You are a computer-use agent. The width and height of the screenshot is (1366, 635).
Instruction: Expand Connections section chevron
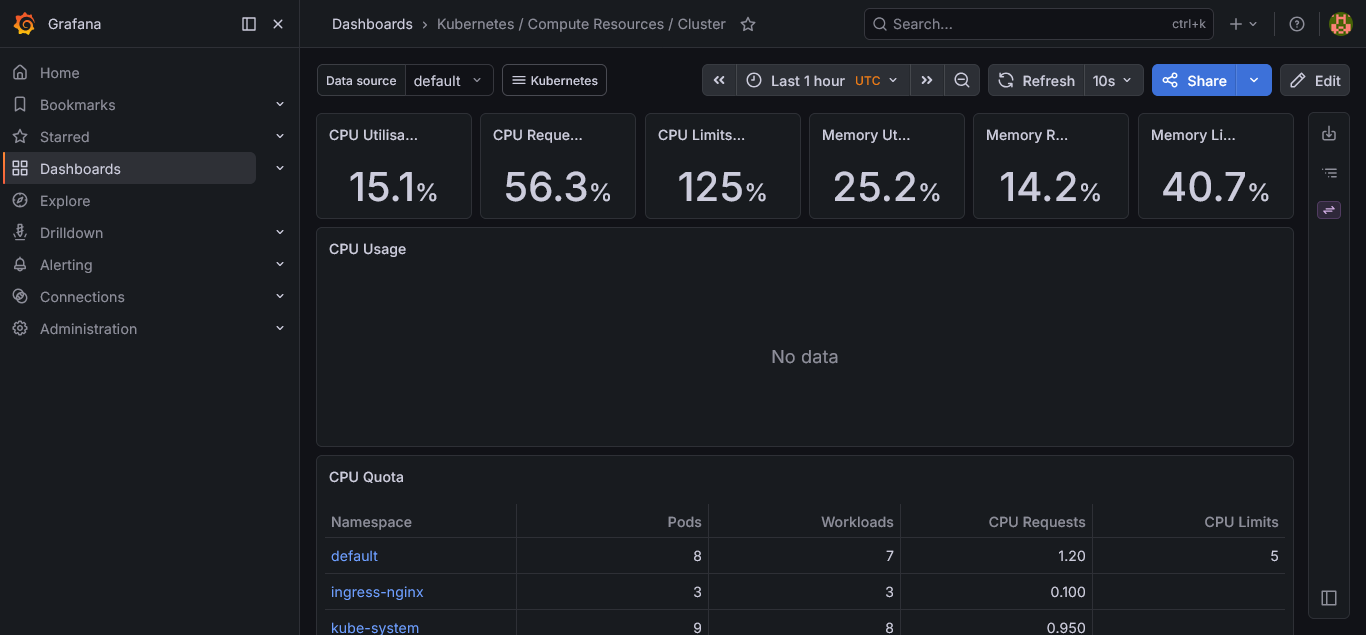click(280, 296)
